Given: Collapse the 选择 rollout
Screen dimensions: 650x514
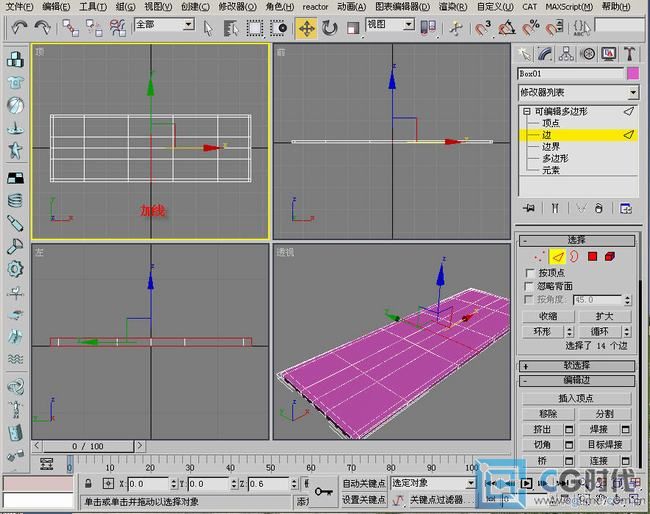Looking at the screenshot, I should click(577, 240).
